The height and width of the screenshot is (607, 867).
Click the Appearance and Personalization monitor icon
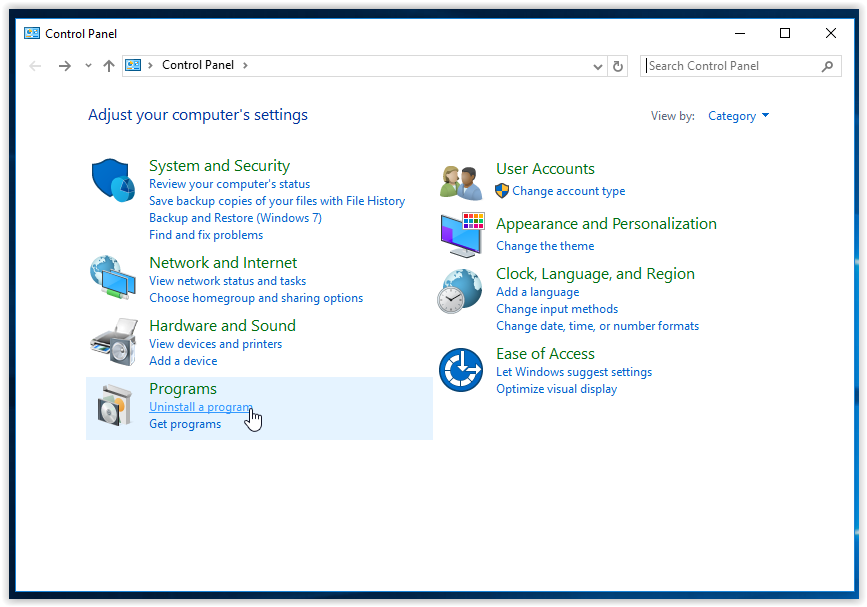[462, 234]
